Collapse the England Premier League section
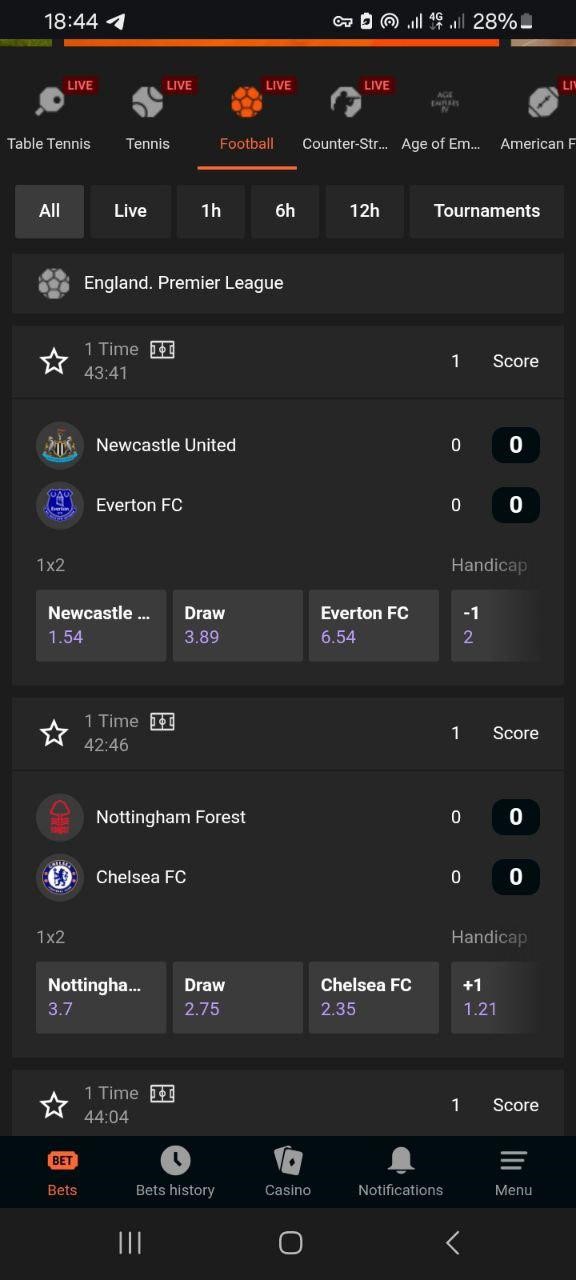Viewport: 576px width, 1280px height. [288, 283]
